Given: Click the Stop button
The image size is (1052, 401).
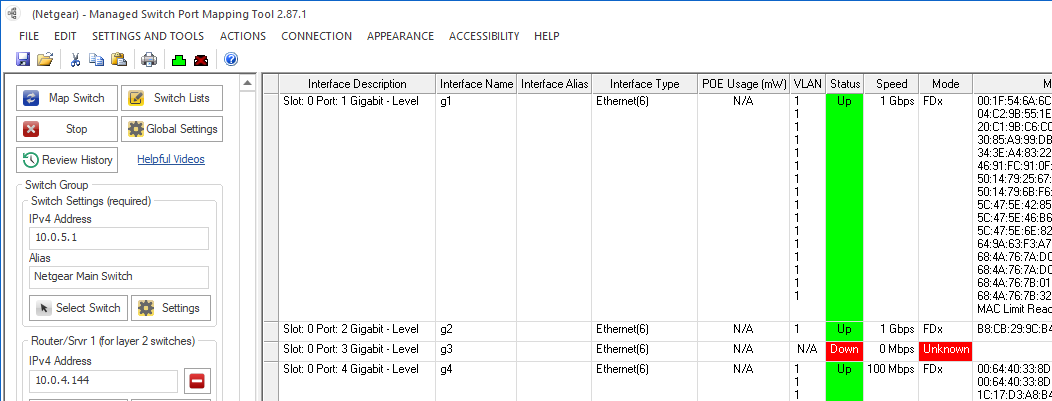Looking at the screenshot, I should pos(66,129).
